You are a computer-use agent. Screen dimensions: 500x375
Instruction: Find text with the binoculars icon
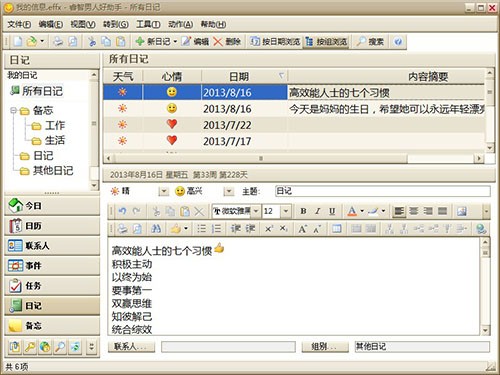click(156, 229)
